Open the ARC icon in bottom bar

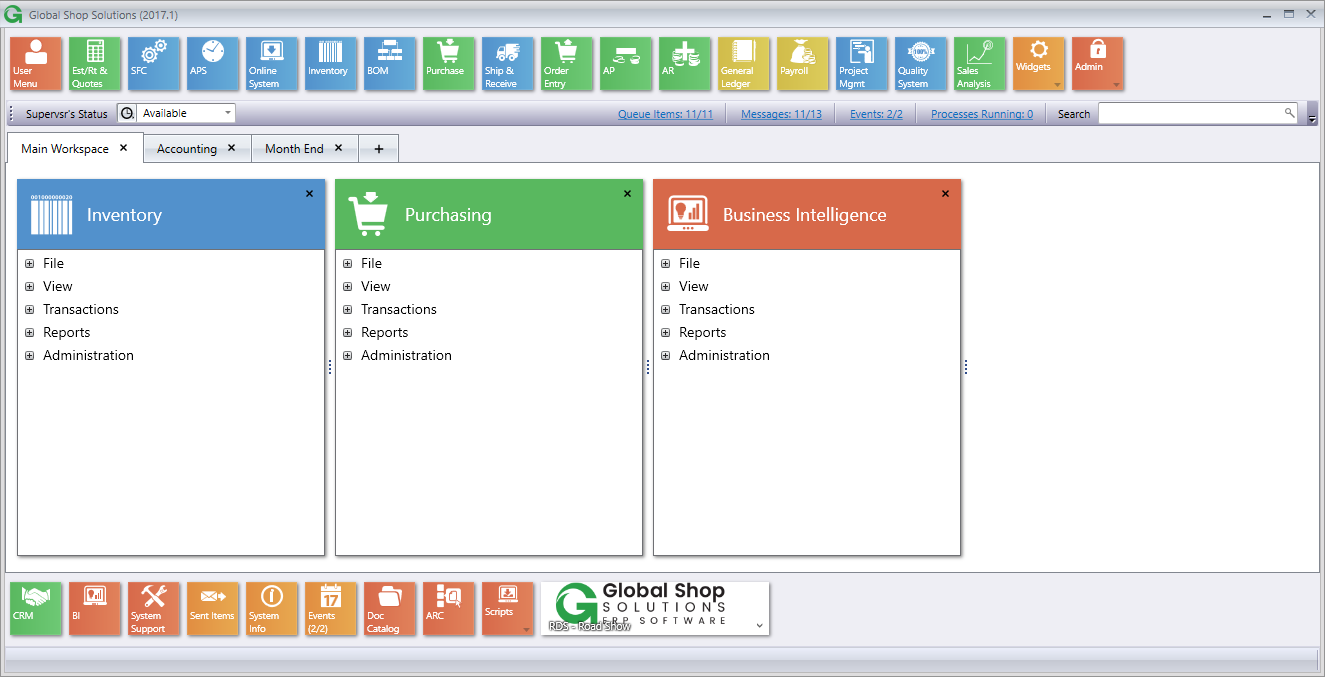(448, 608)
